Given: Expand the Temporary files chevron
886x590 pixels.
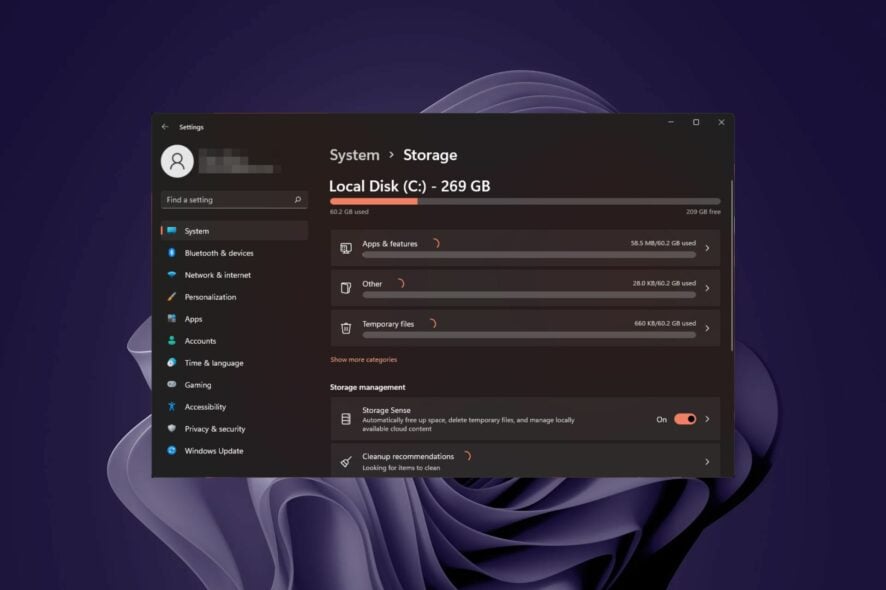Looking at the screenshot, I should [707, 328].
